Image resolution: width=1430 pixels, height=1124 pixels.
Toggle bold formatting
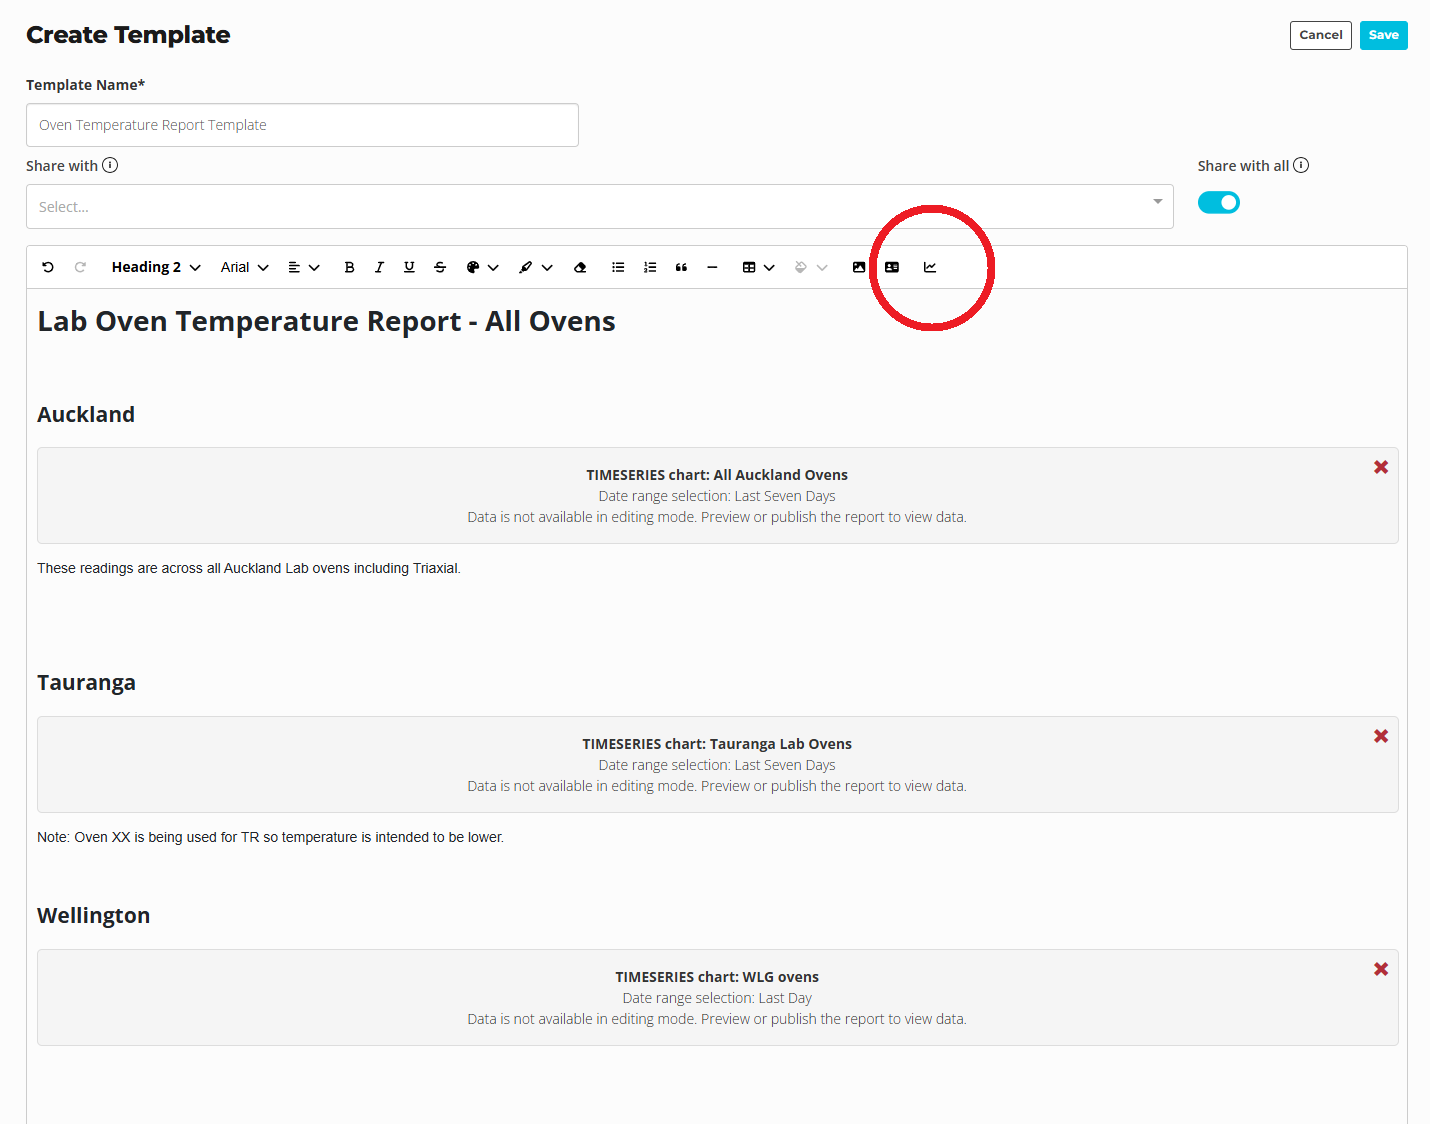pyautogui.click(x=349, y=267)
